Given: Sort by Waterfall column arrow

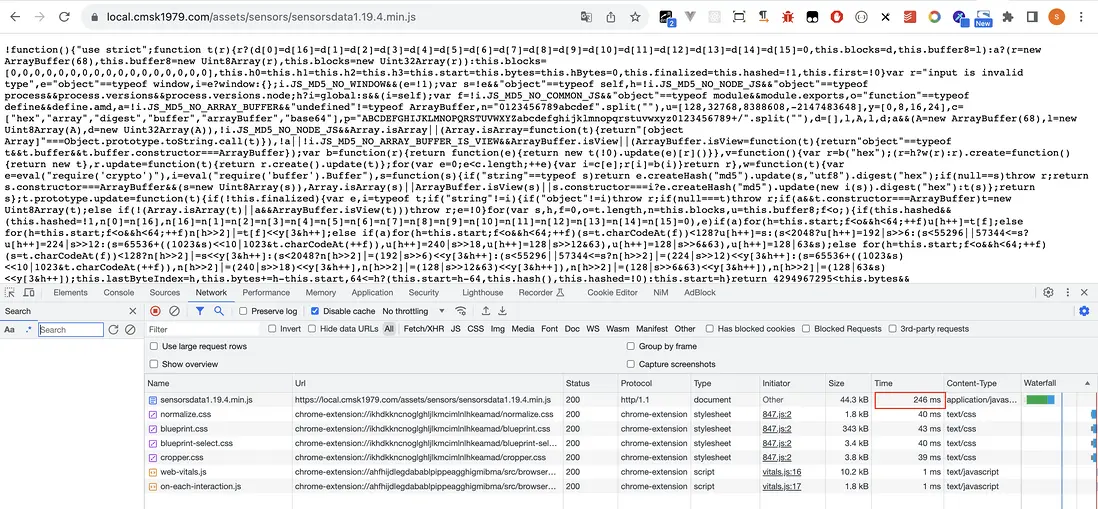Looking at the screenshot, I should click(x=1087, y=383).
